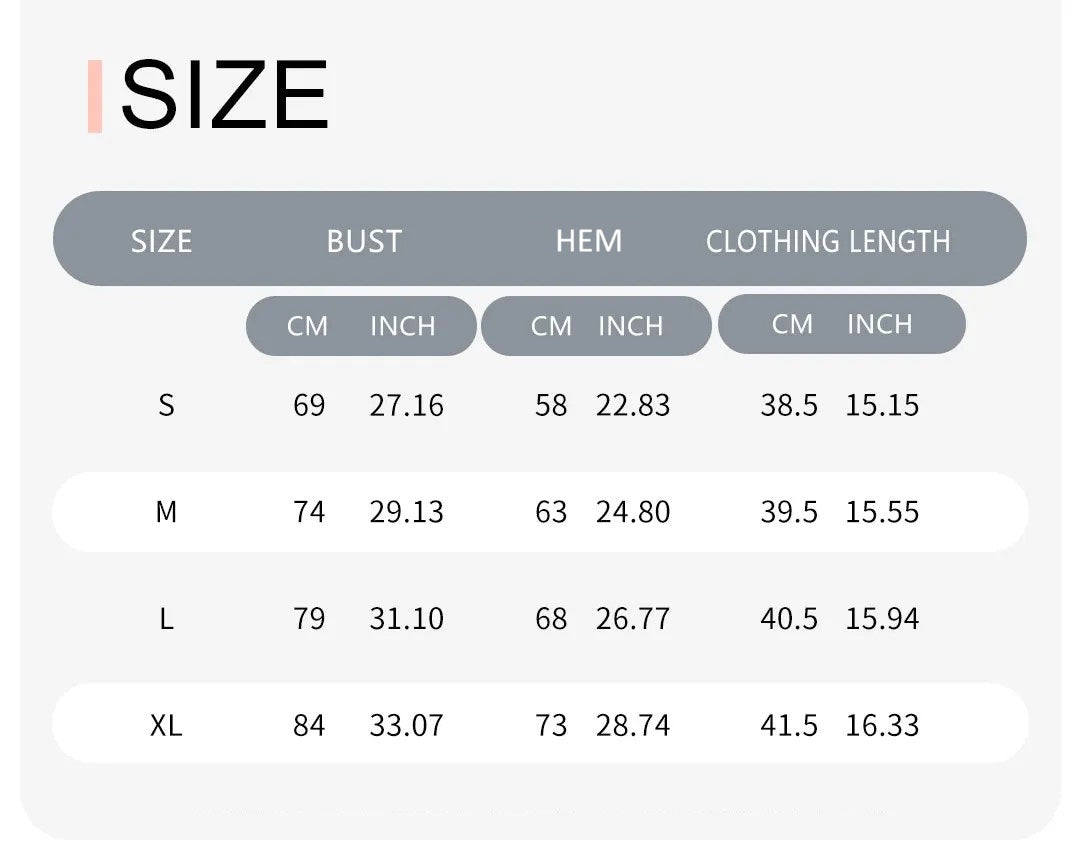Screen dimensions: 1080x860
Task: Click the L size row label
Action: [166, 618]
